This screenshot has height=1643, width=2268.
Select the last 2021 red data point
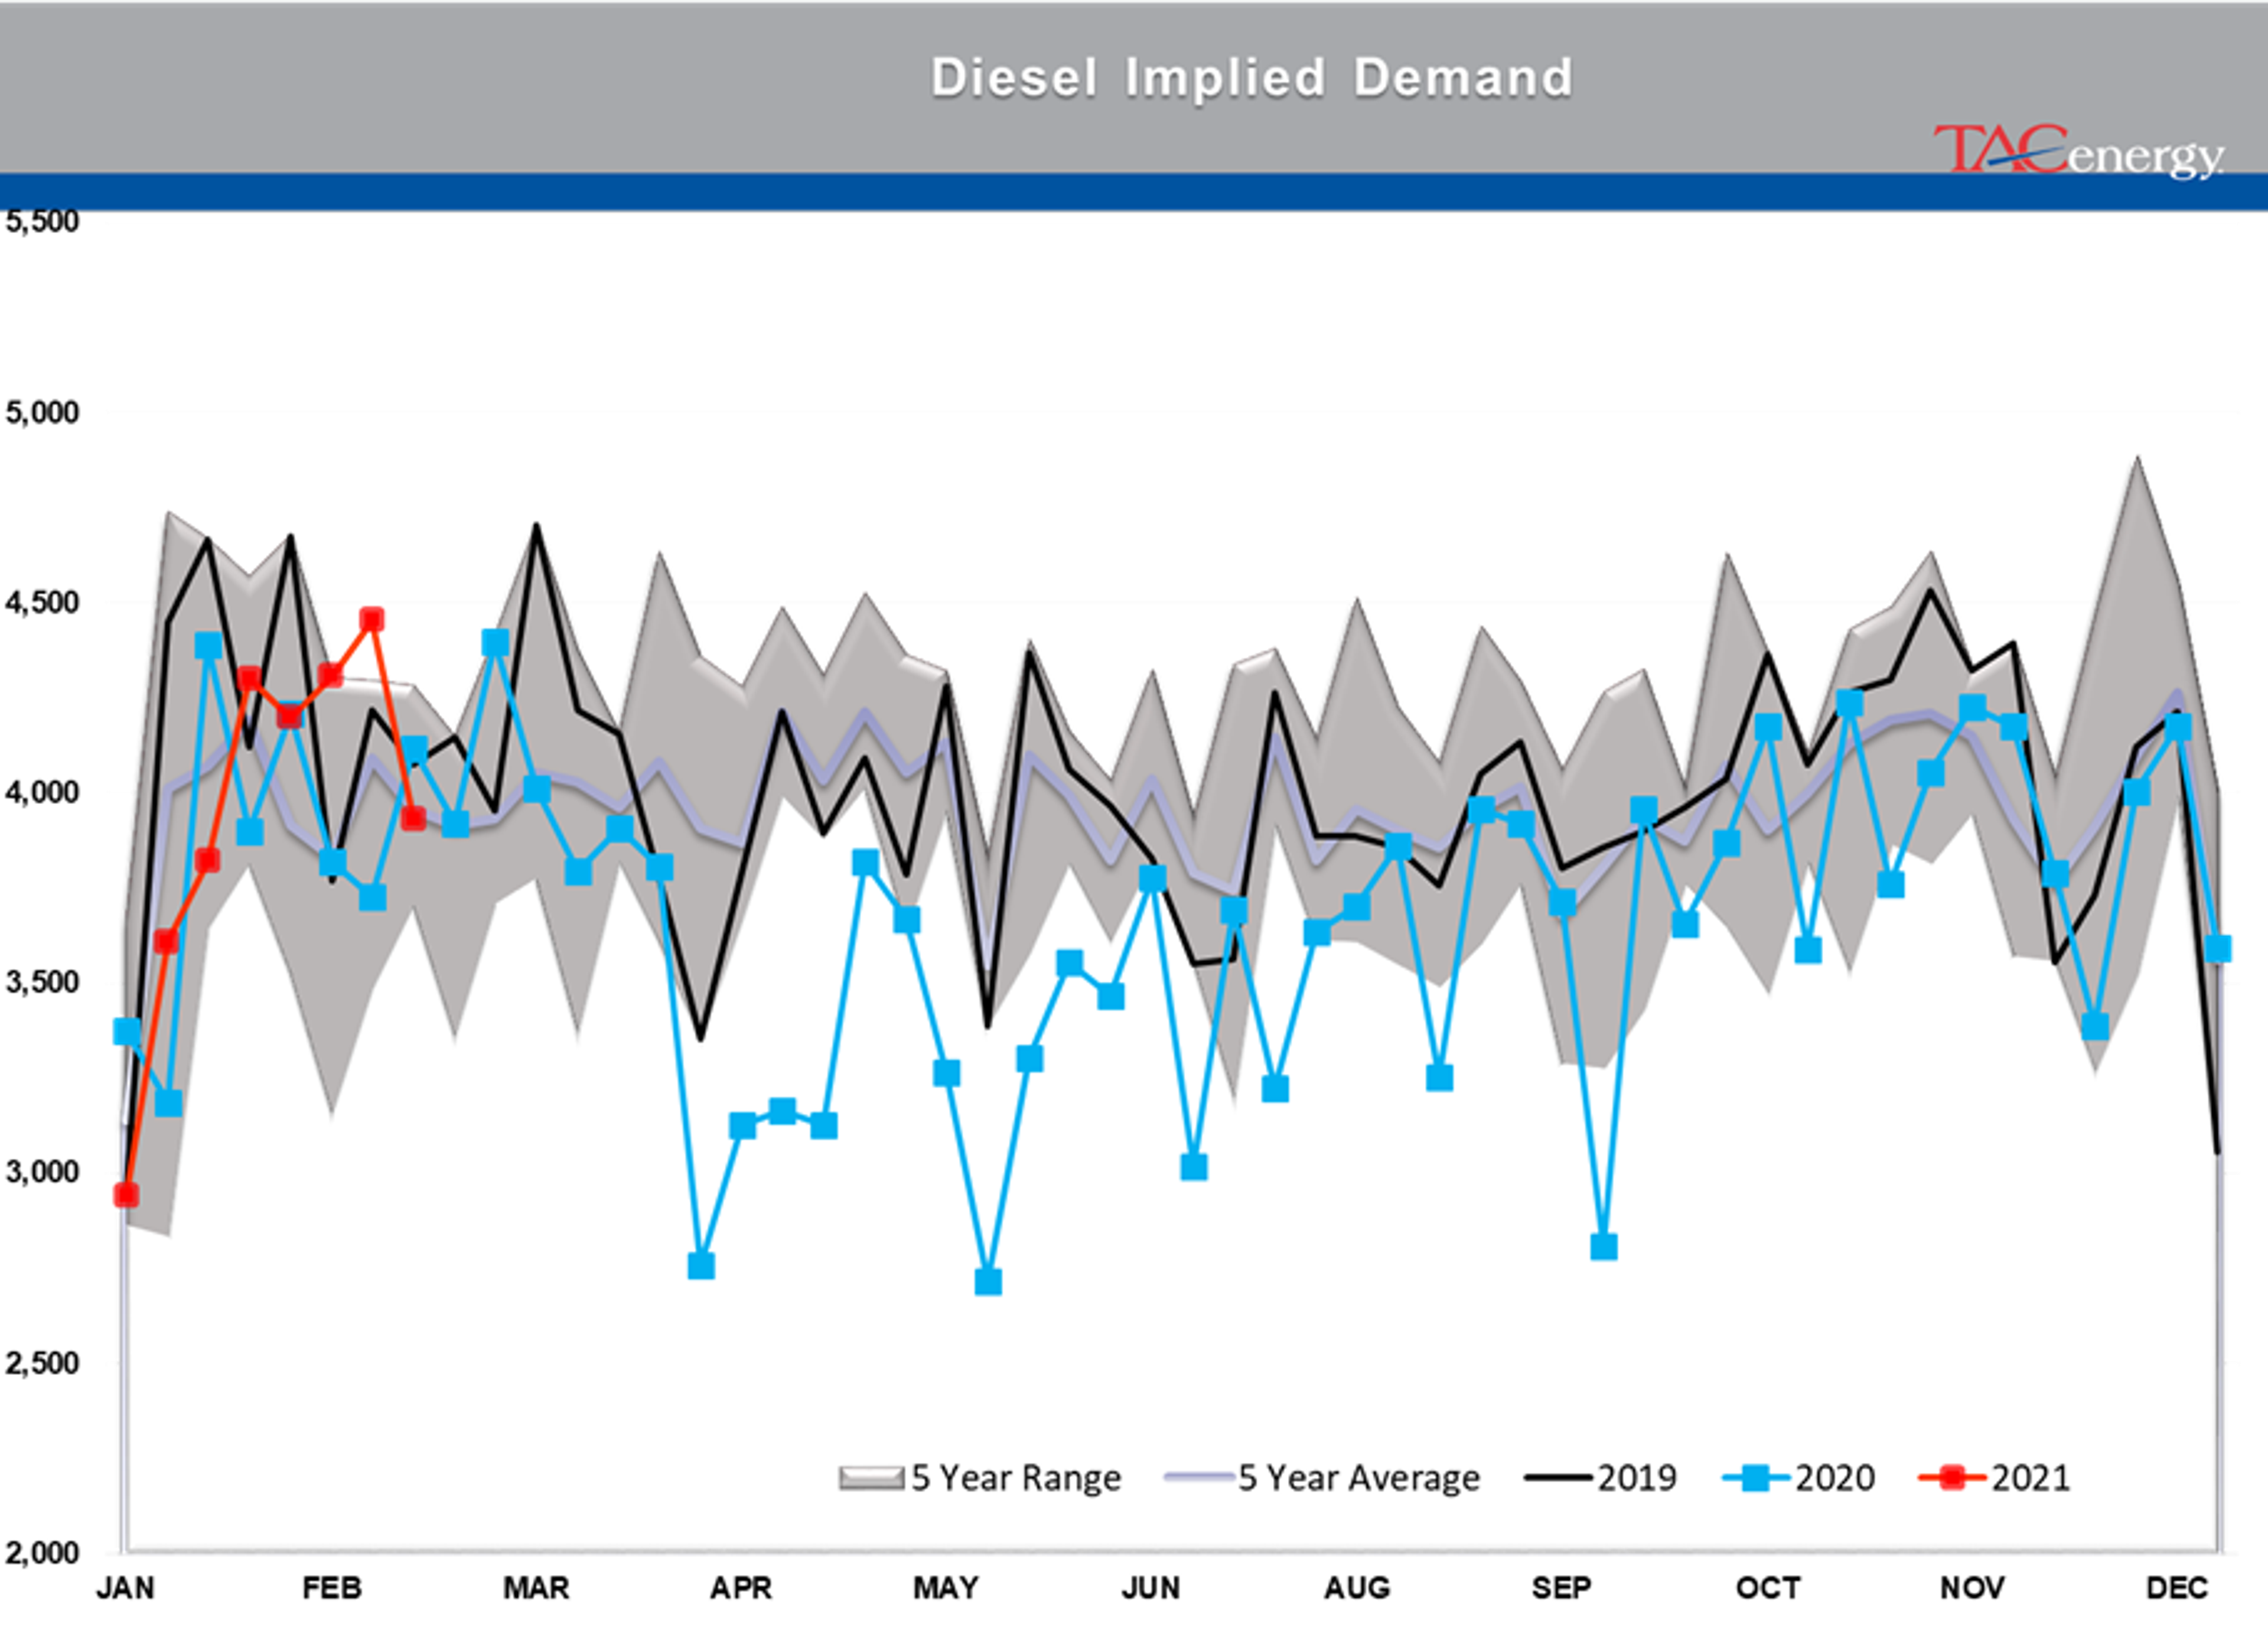pos(413,819)
